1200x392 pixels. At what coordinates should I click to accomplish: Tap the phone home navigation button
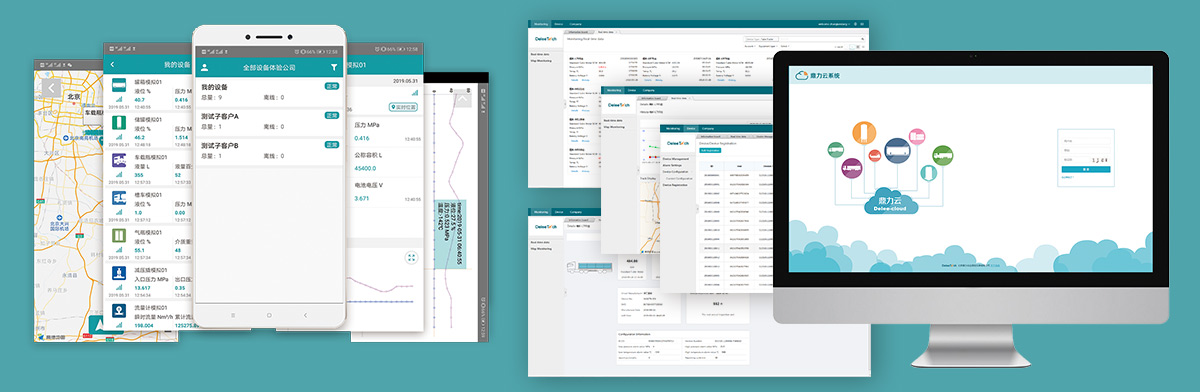pyautogui.click(x=269, y=314)
